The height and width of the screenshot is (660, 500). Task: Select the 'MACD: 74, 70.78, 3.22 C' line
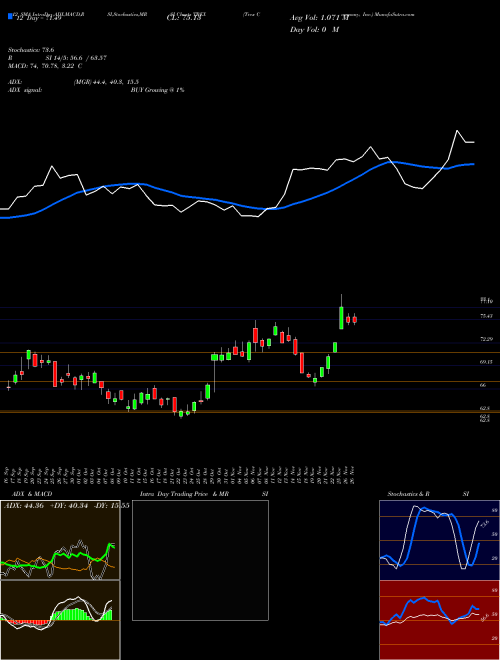coord(45,66)
